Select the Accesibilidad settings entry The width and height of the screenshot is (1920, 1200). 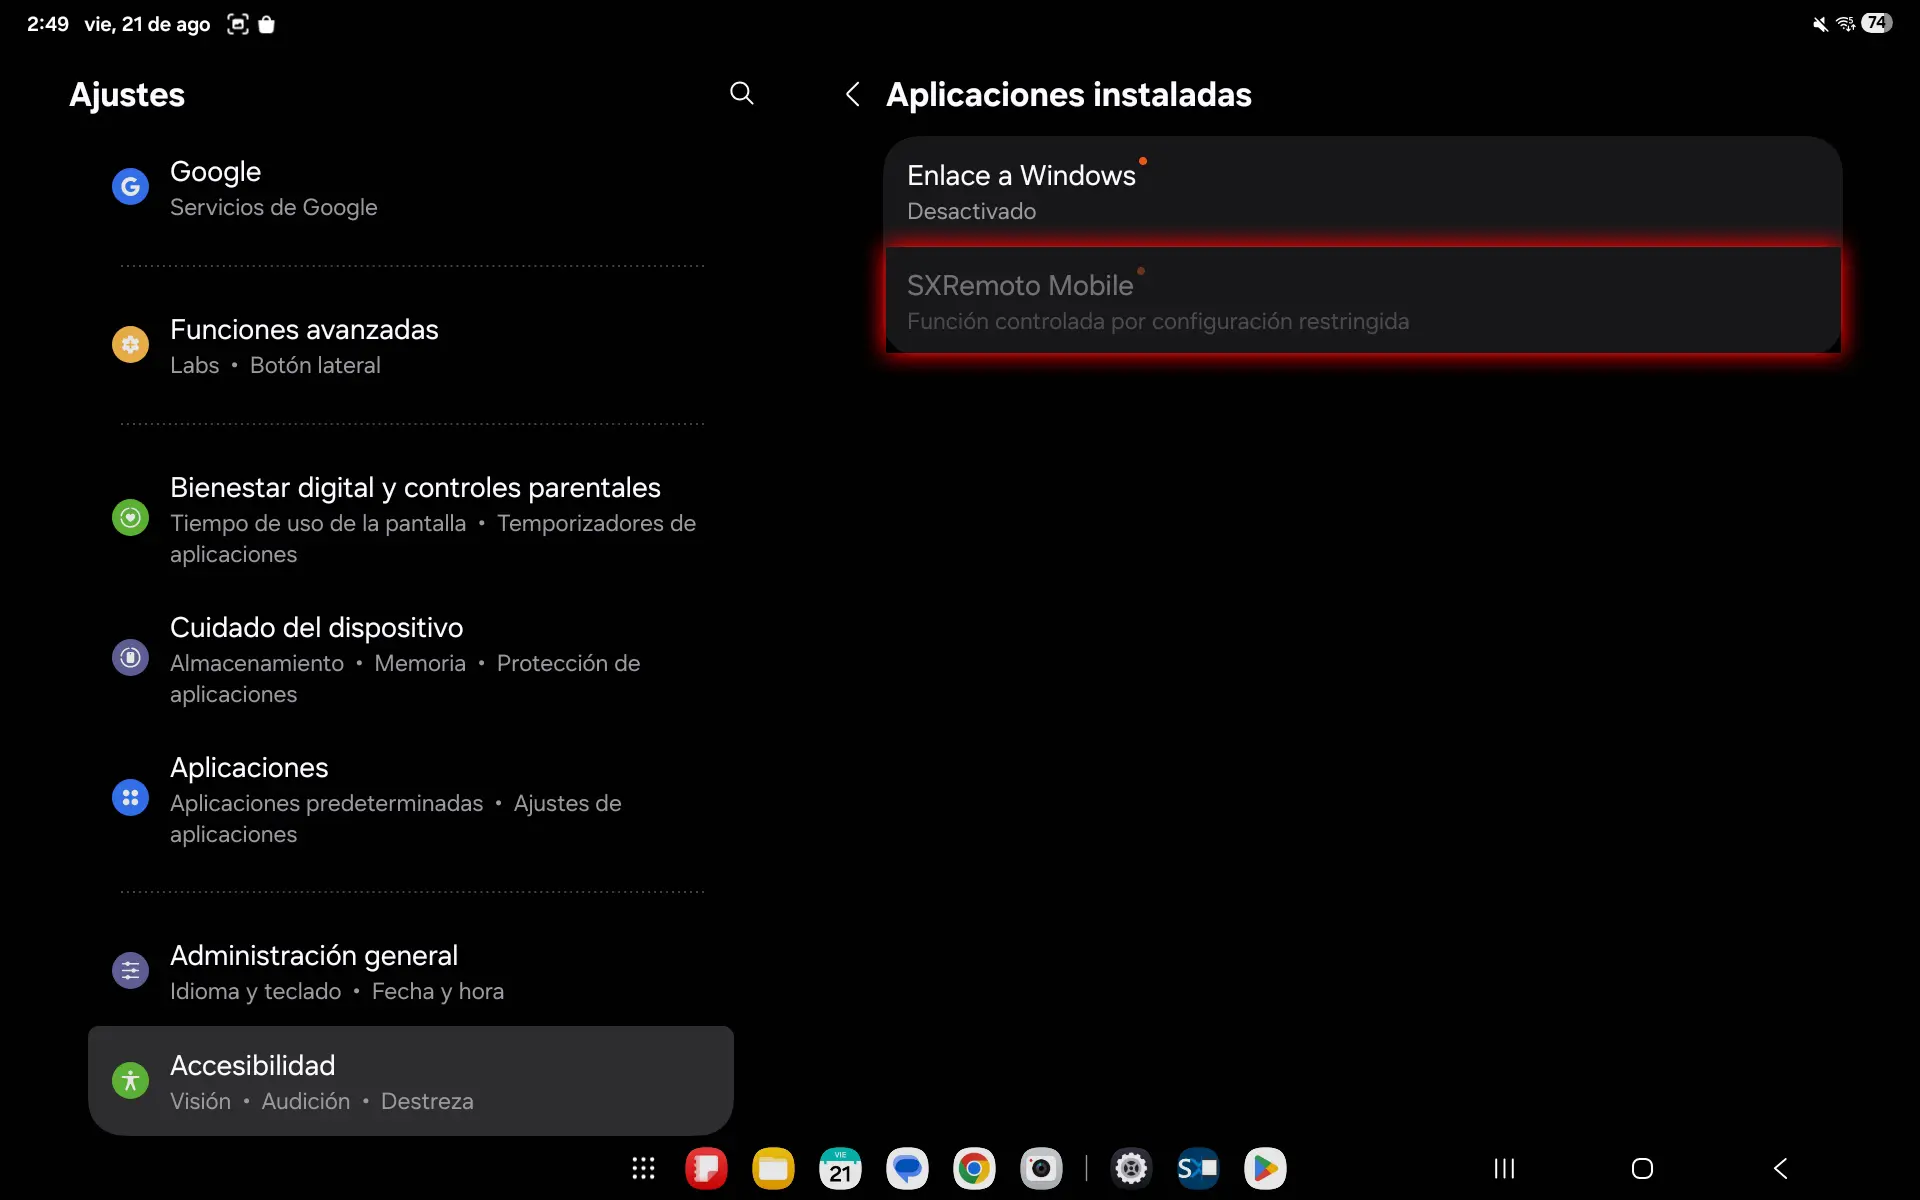pos(411,1081)
